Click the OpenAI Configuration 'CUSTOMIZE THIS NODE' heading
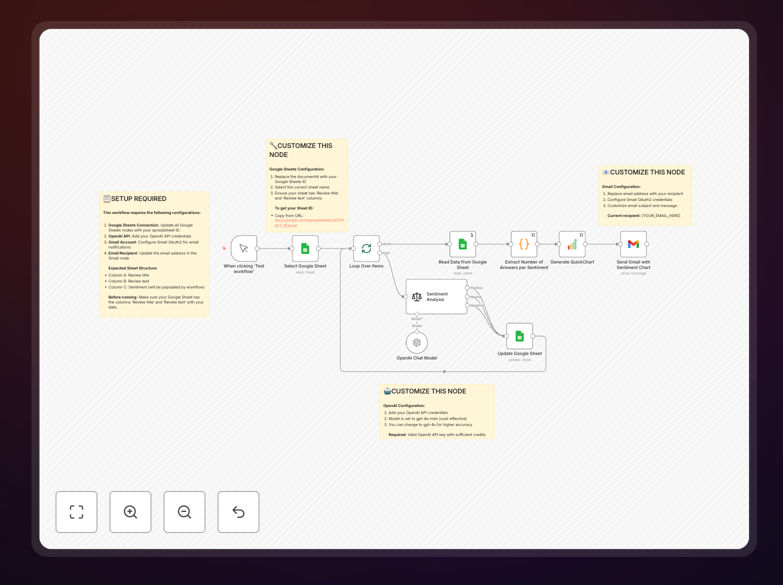This screenshot has height=585, width=783. (425, 391)
